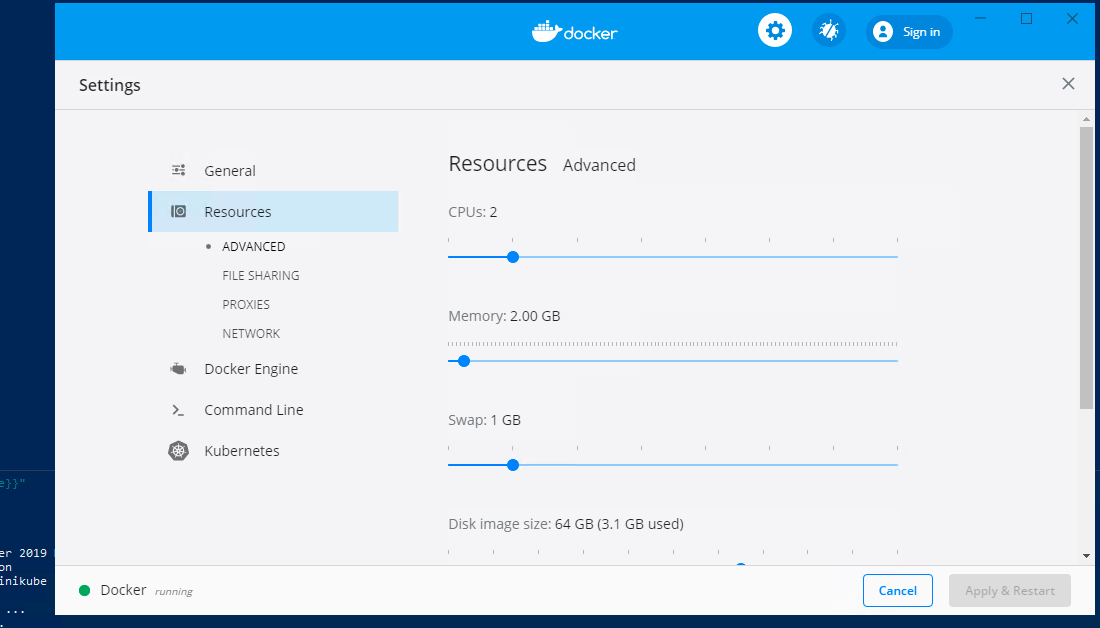The height and width of the screenshot is (628, 1100).
Task: Close the Docker Desktop window
Action: tap(1072, 18)
